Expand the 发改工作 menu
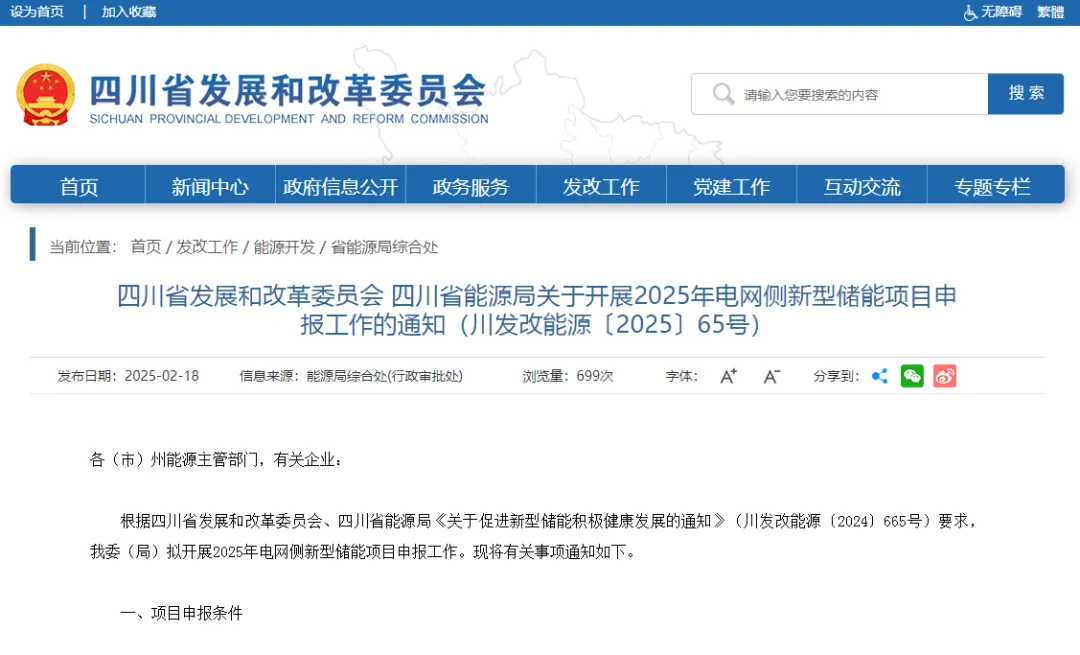1080x655 pixels. coord(601,186)
